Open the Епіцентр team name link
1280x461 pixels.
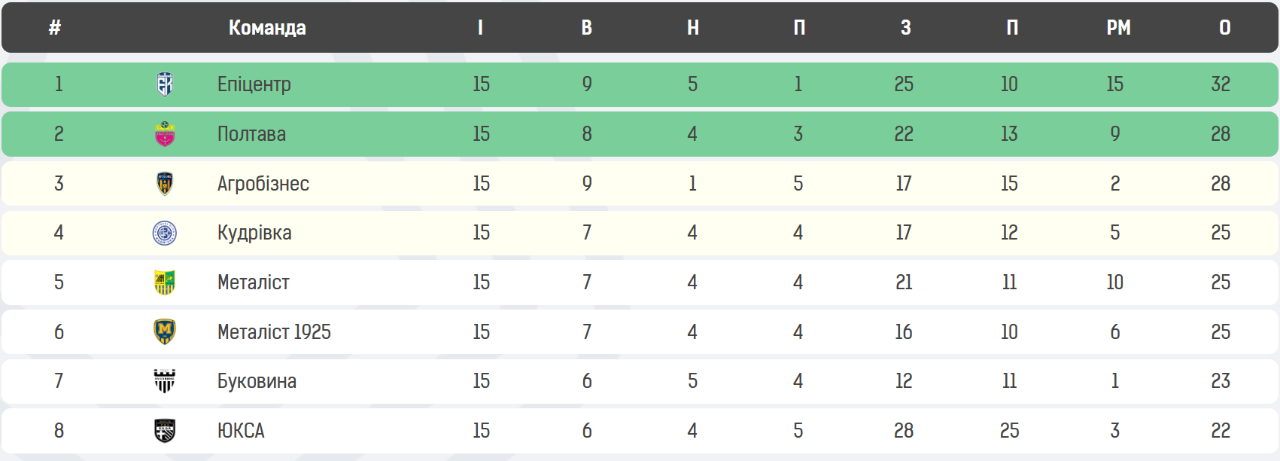(254, 85)
